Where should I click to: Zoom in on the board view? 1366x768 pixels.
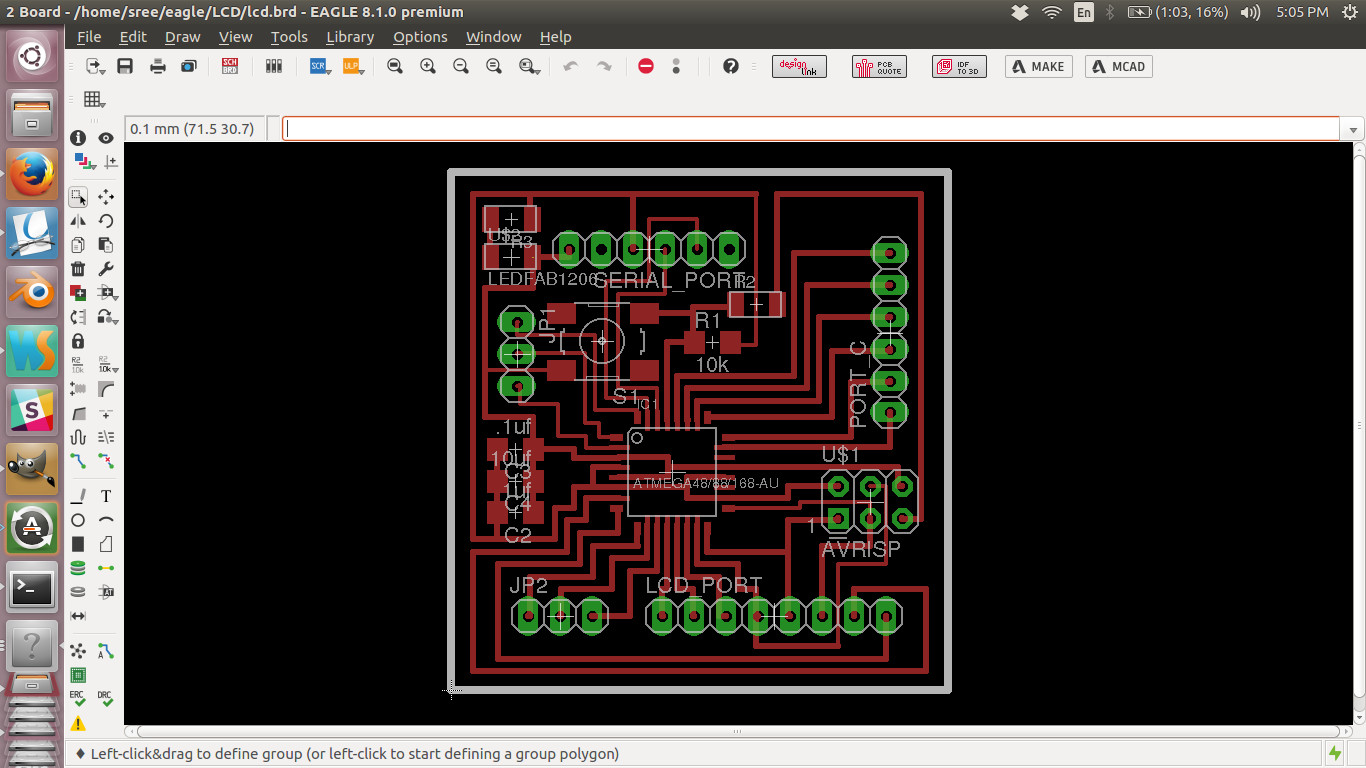point(428,66)
